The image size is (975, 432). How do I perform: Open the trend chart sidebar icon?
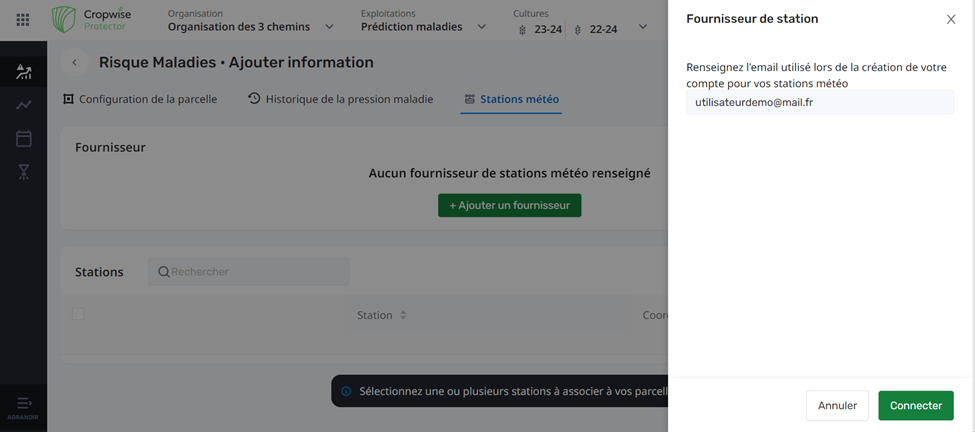23,105
